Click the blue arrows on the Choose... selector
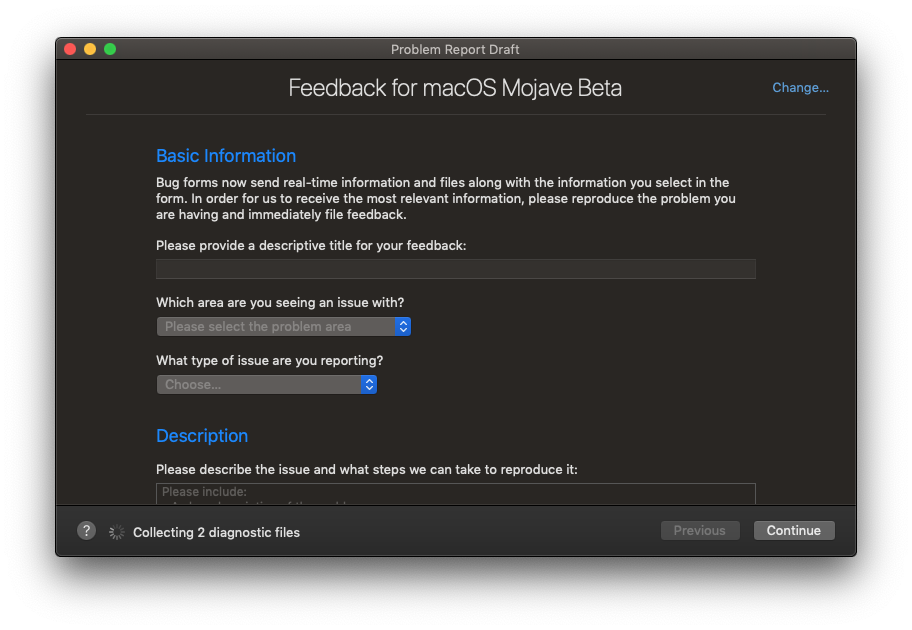The image size is (912, 630). 369,385
